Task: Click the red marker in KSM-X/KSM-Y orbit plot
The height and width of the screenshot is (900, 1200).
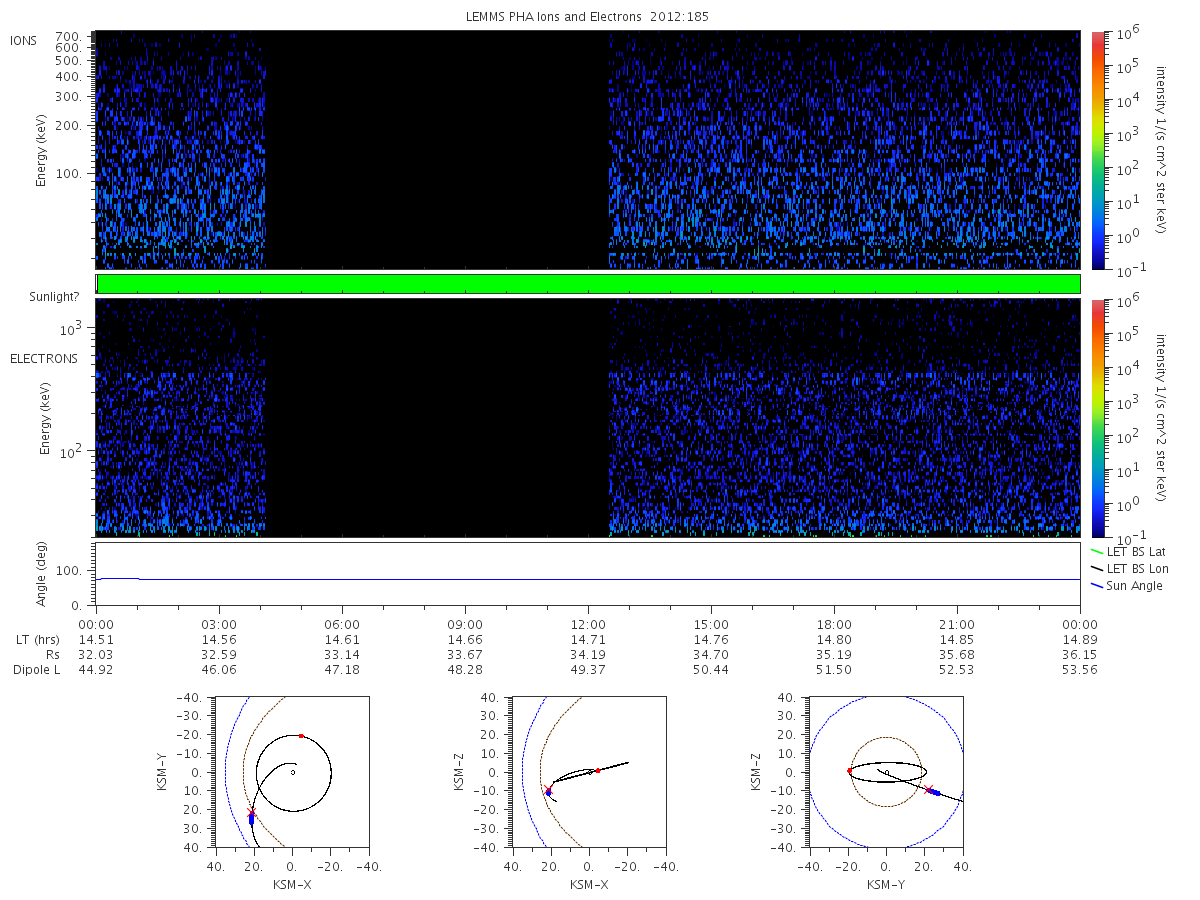Action: point(301,736)
